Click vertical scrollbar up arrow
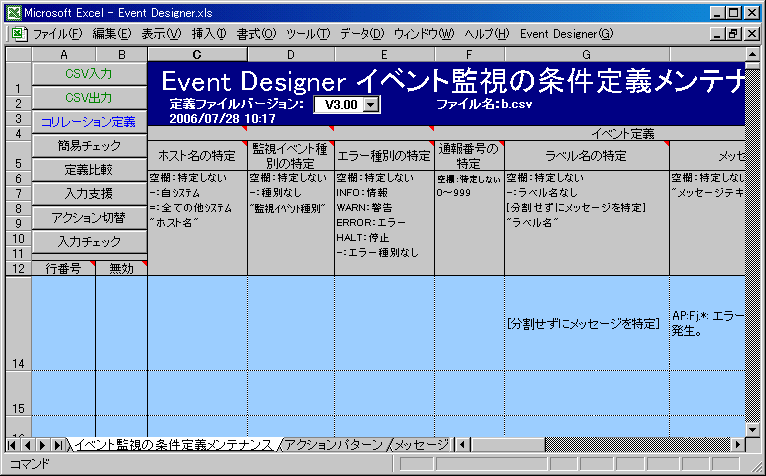The image size is (766, 476). [752, 54]
